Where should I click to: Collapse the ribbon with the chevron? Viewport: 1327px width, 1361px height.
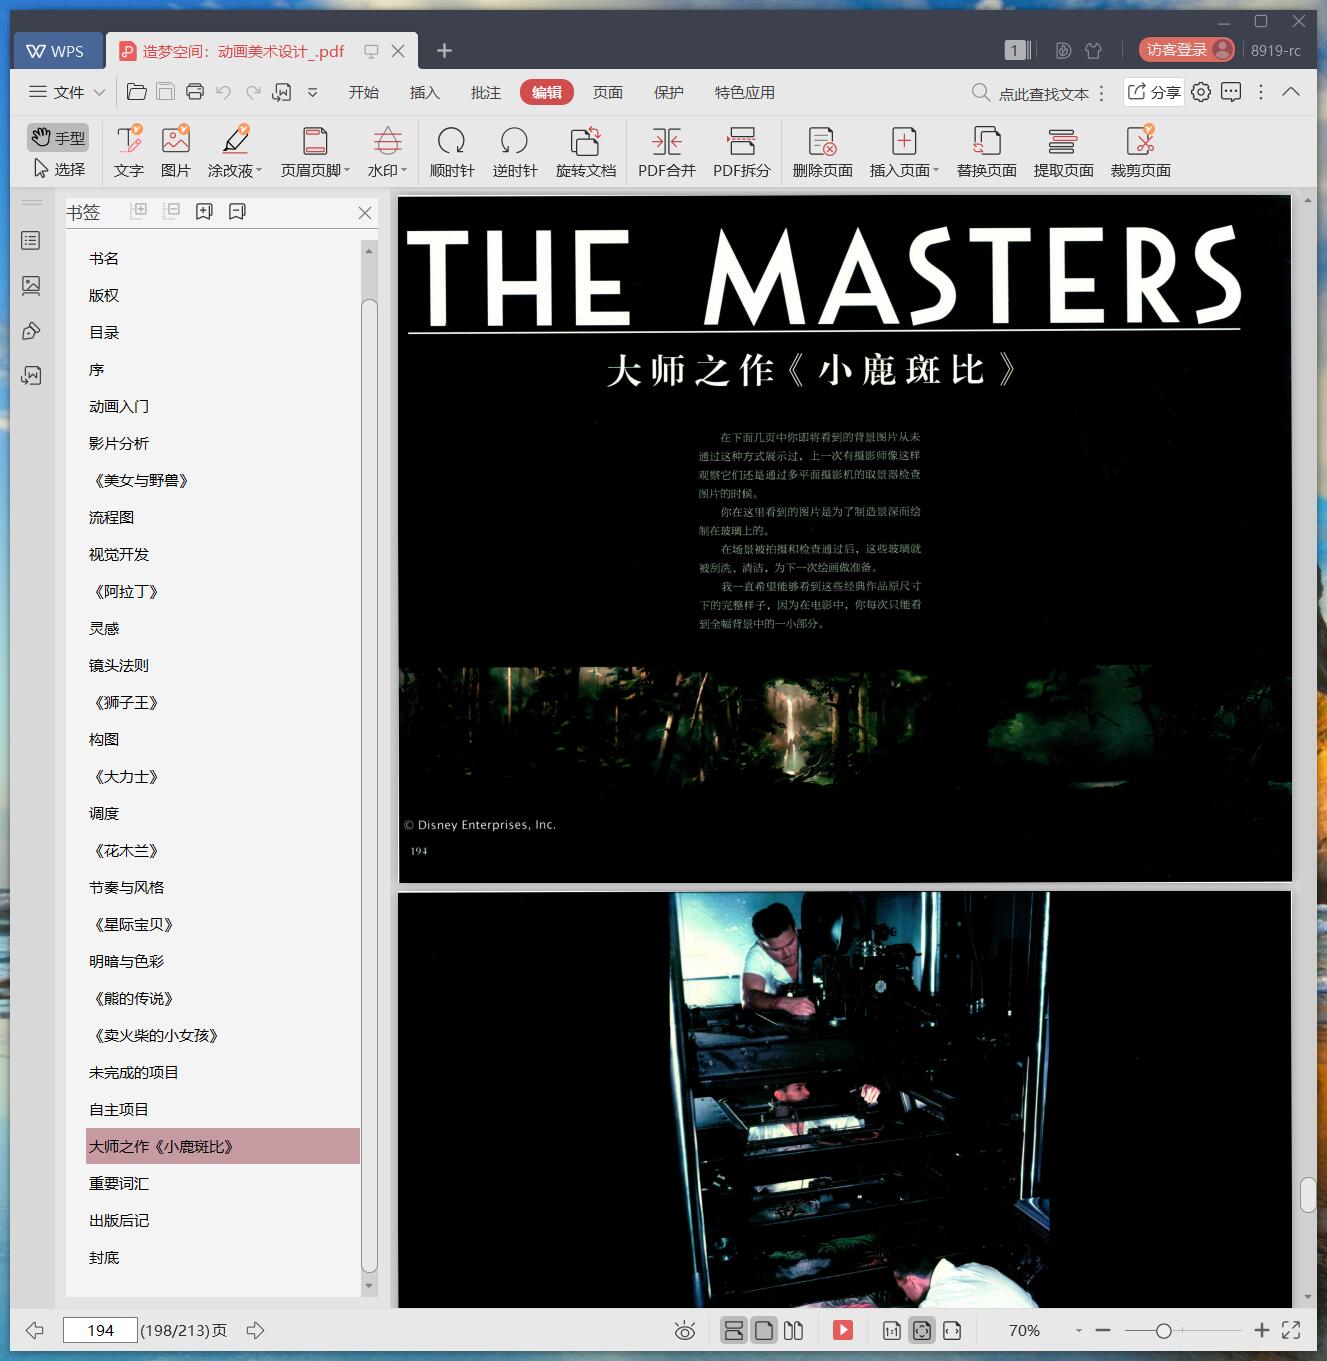click(1291, 92)
